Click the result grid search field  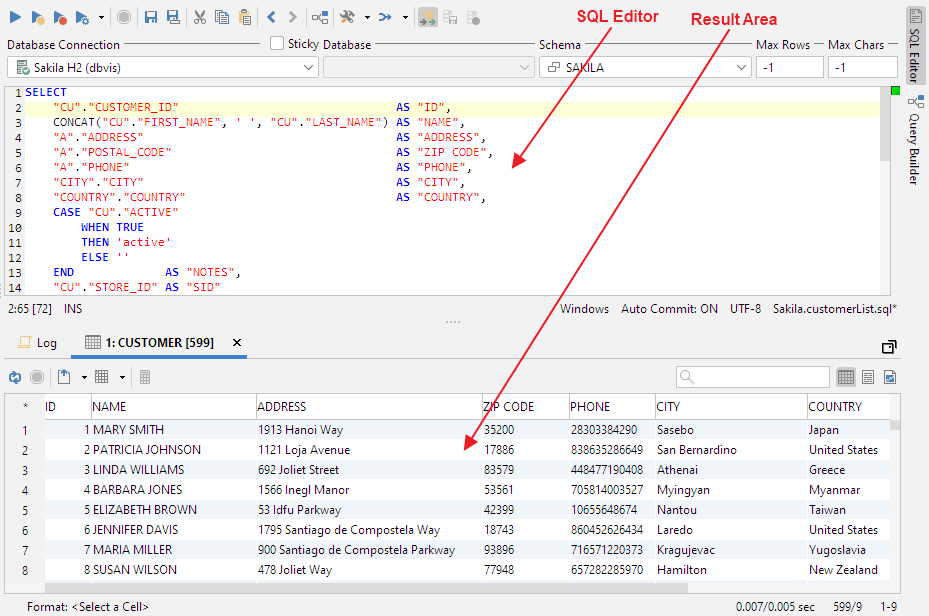click(x=760, y=377)
